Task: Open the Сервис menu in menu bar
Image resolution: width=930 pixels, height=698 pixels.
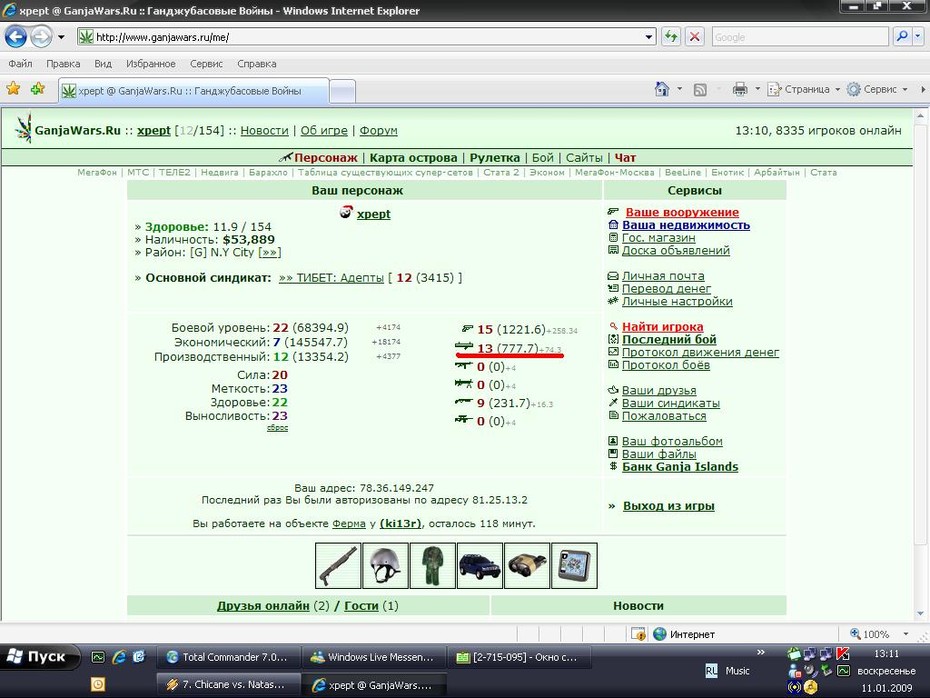Action: [x=206, y=63]
